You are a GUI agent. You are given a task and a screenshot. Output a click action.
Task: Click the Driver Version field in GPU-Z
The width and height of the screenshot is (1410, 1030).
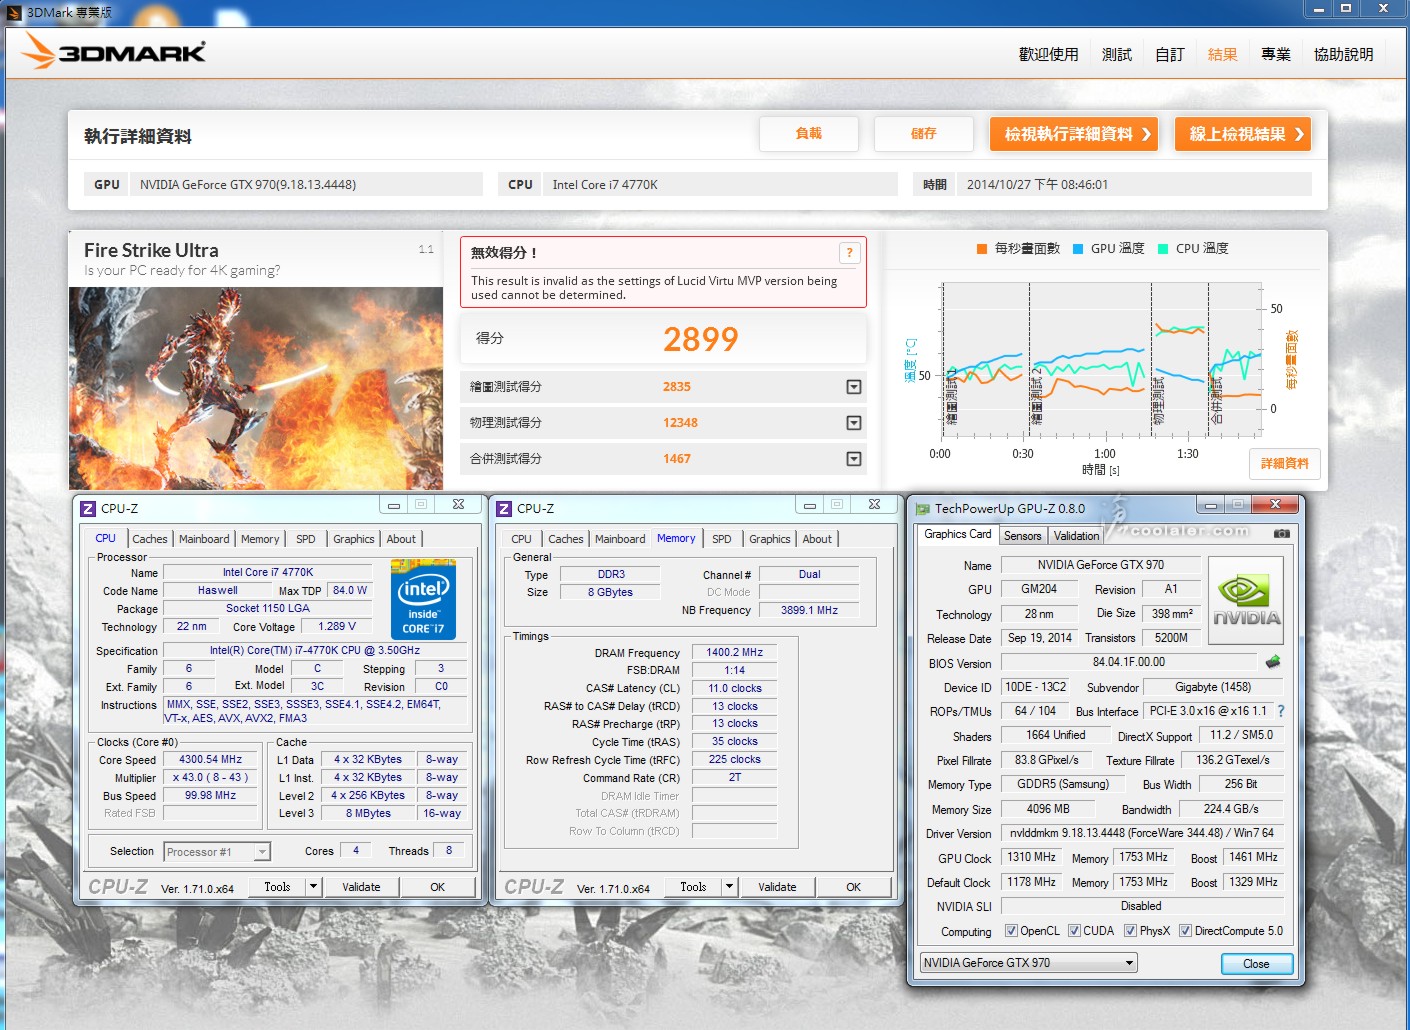tap(1142, 833)
